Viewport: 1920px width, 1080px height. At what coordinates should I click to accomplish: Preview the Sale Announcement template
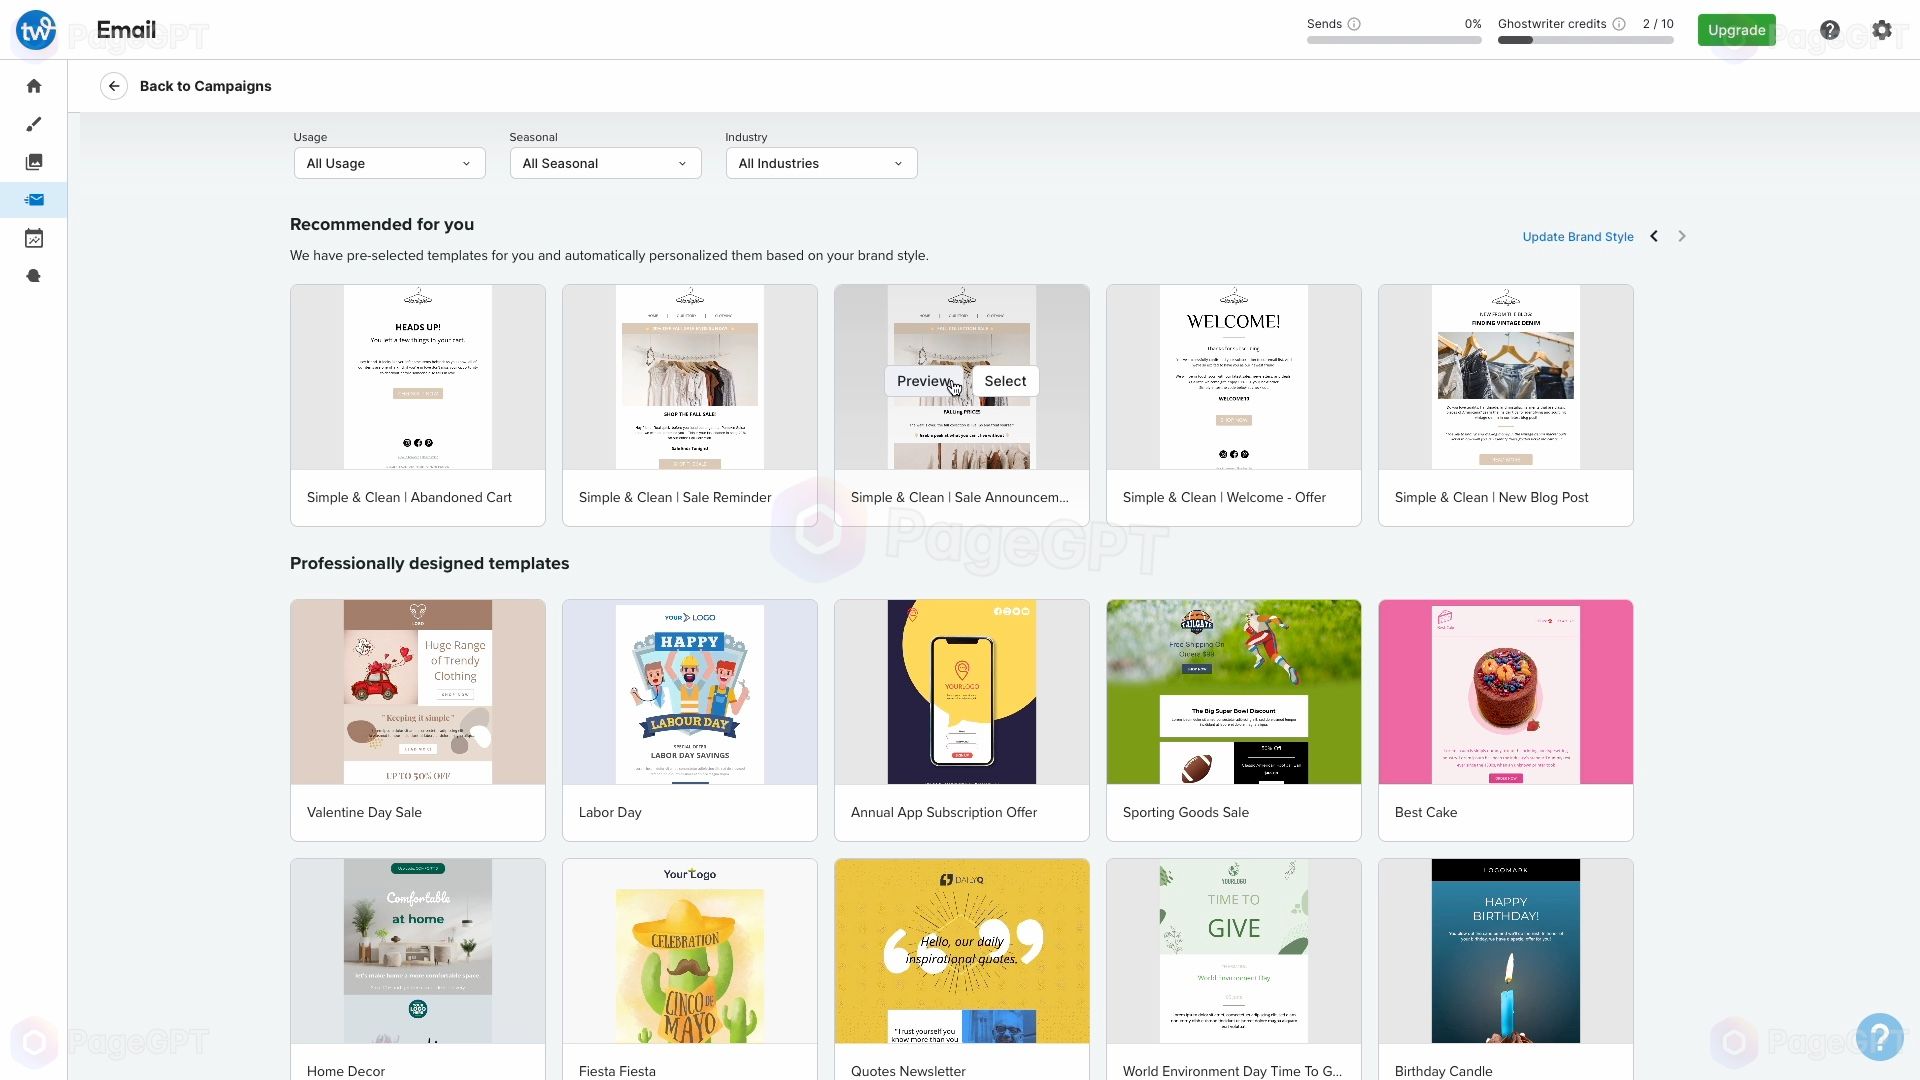pos(922,381)
